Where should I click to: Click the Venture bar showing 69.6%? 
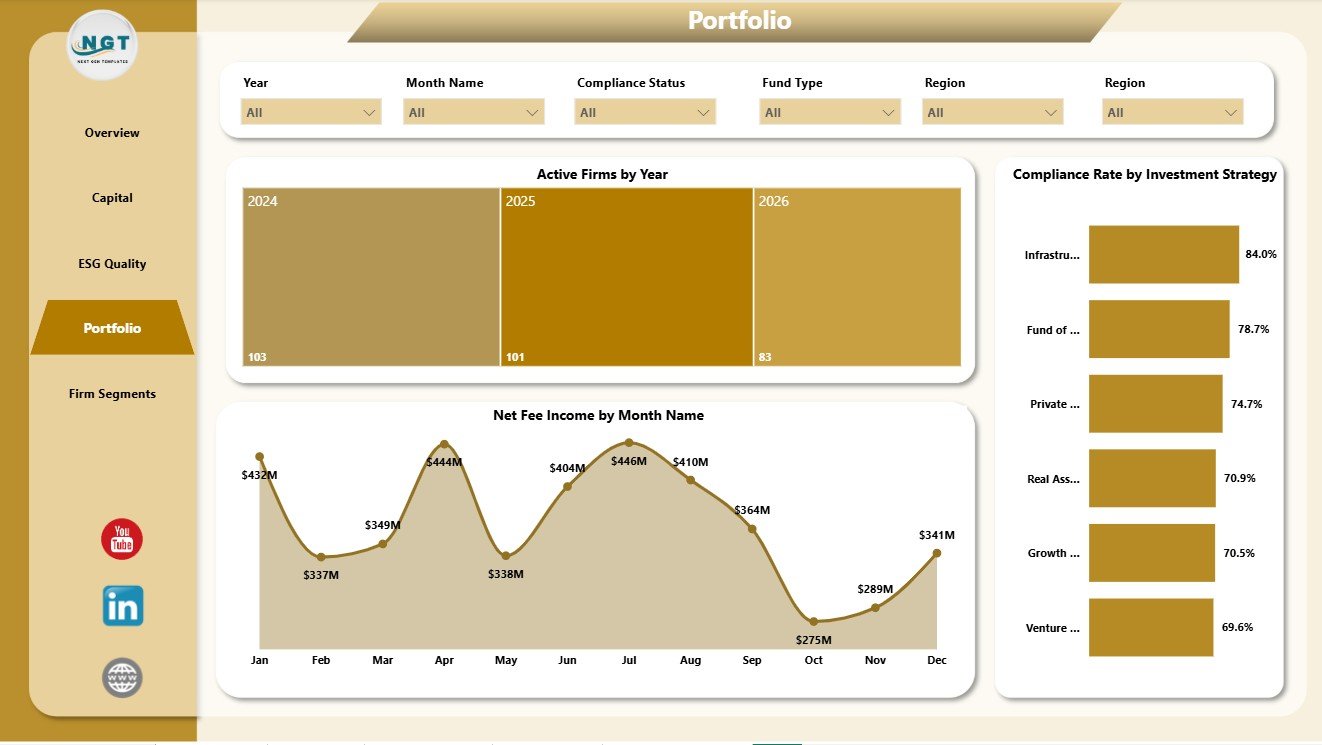click(x=1151, y=627)
